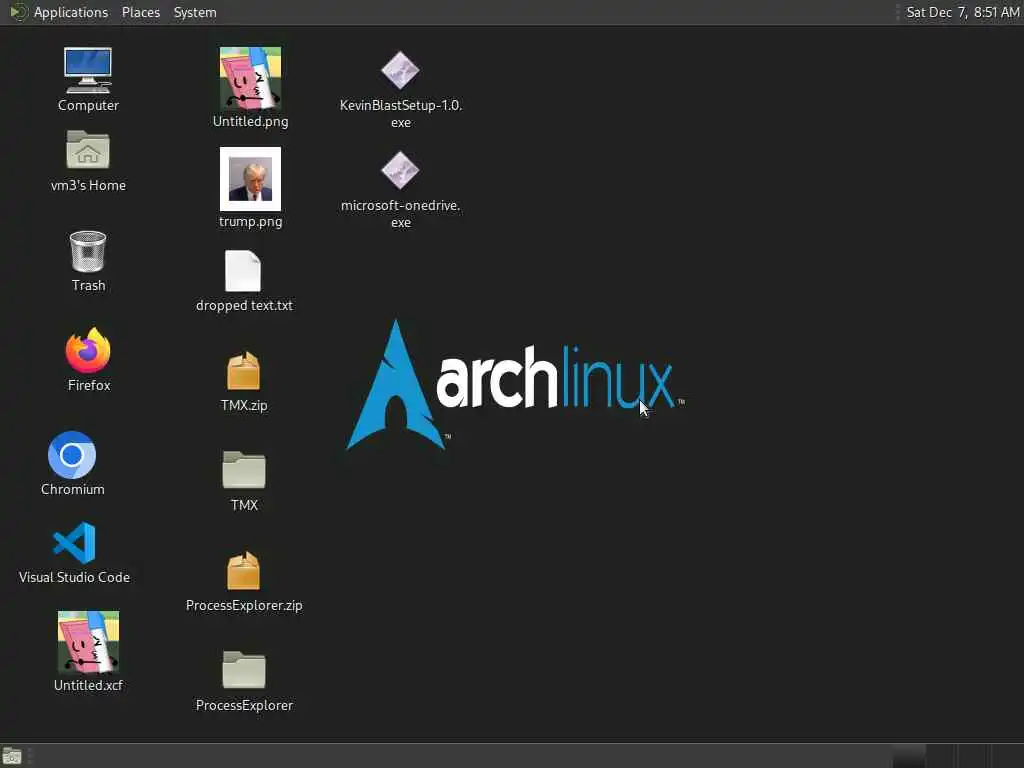1024x768 pixels.
Task: Open the Places menu
Action: 141,12
